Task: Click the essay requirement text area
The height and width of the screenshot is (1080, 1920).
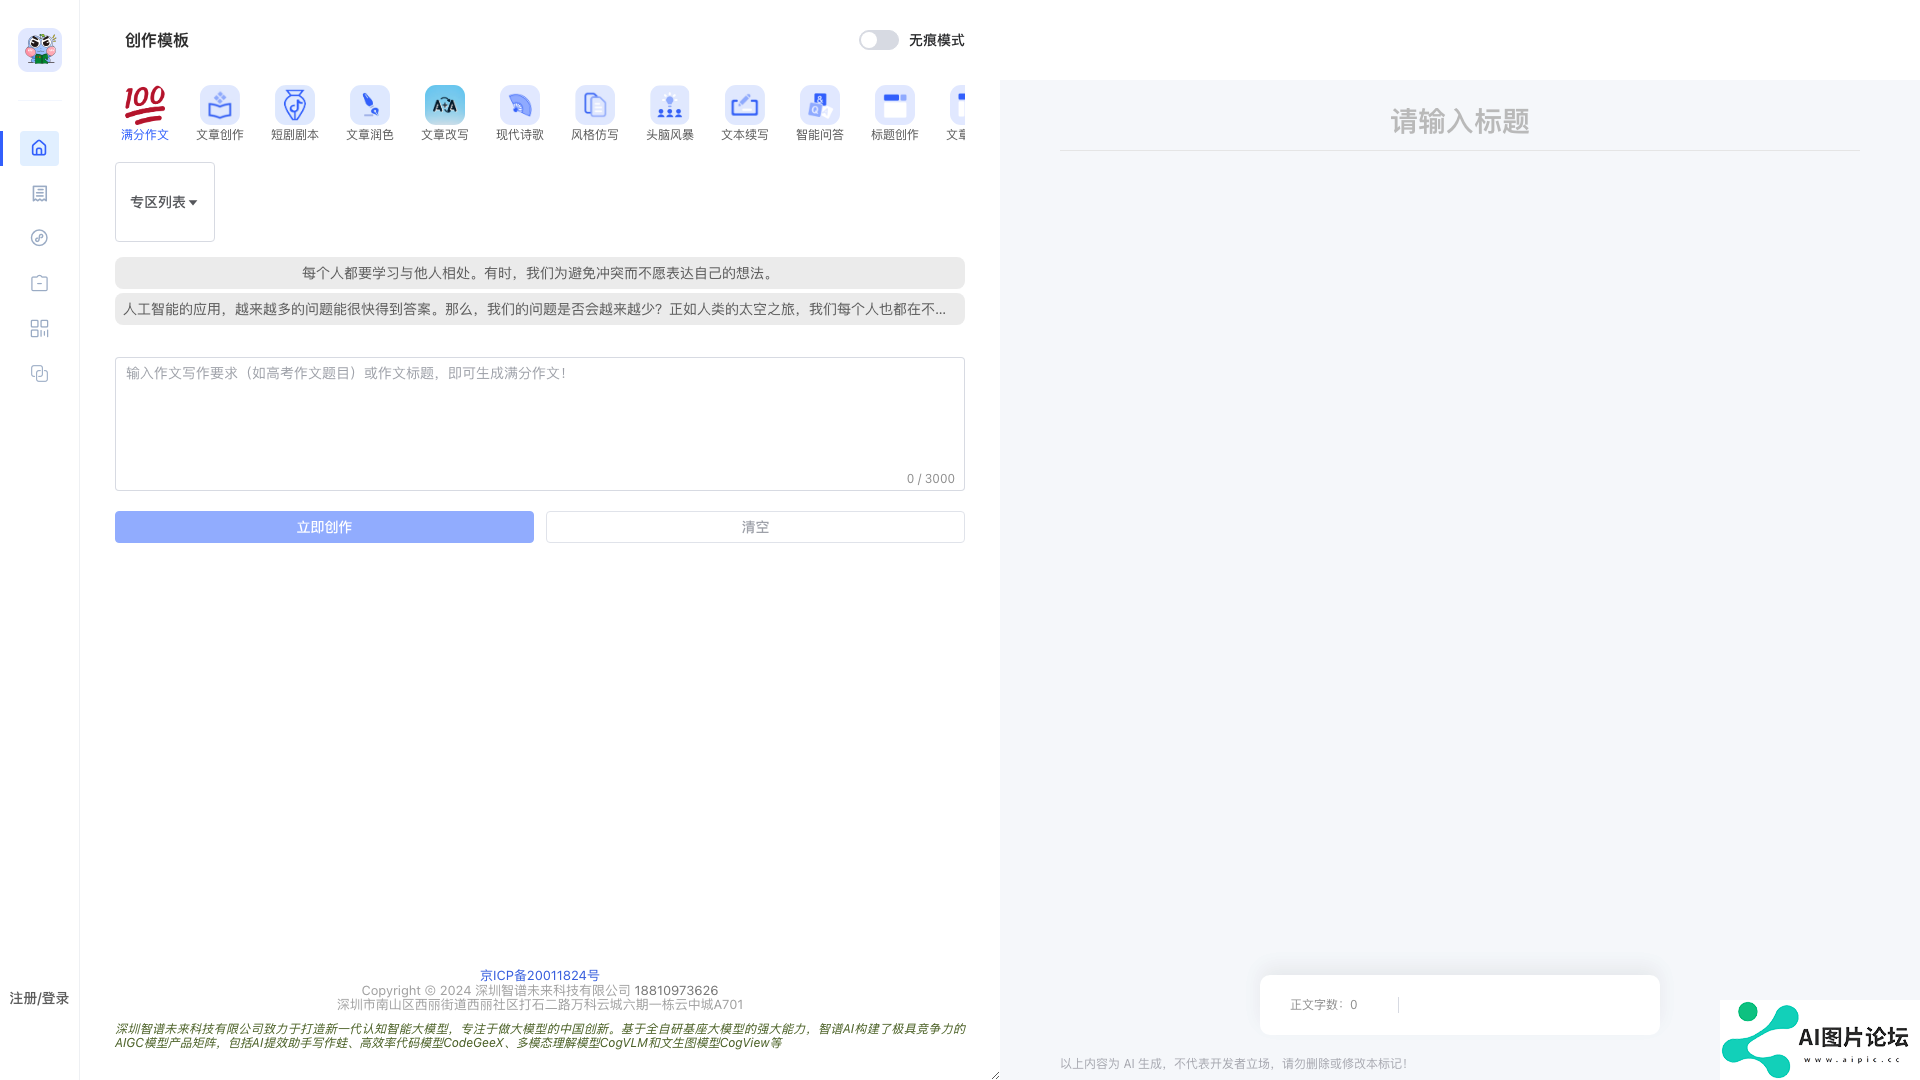Action: click(539, 422)
